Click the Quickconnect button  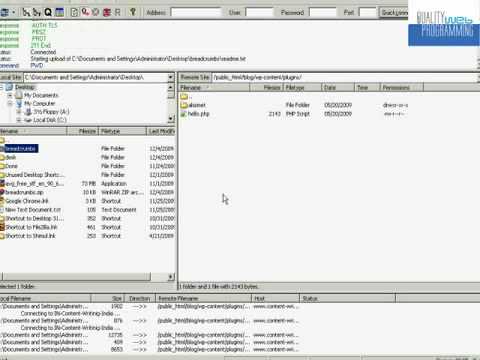point(394,13)
